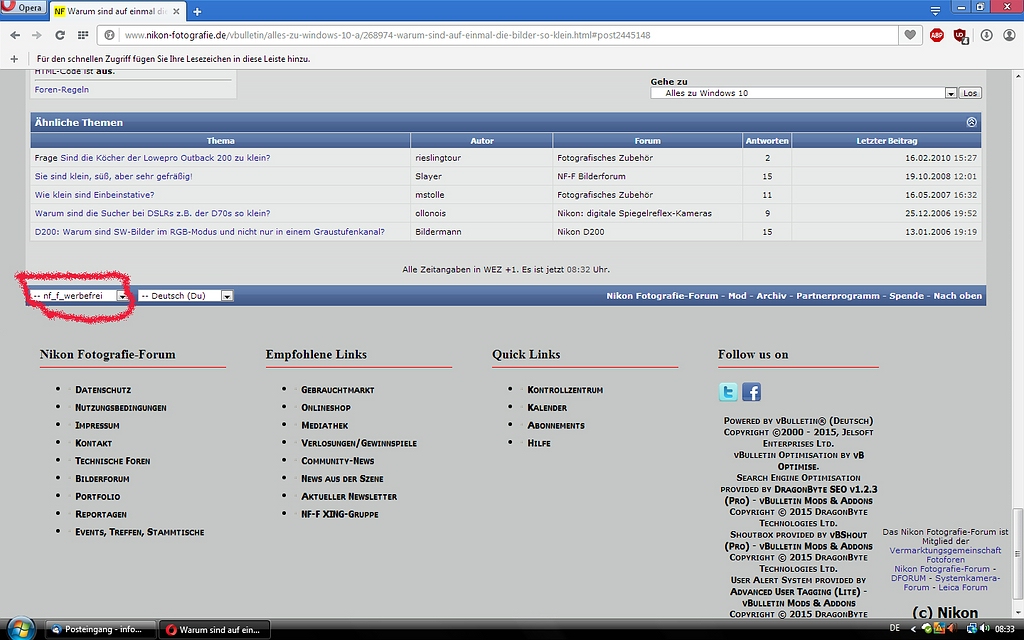Open the Kalender quick link
1024x640 pixels.
tap(547, 408)
